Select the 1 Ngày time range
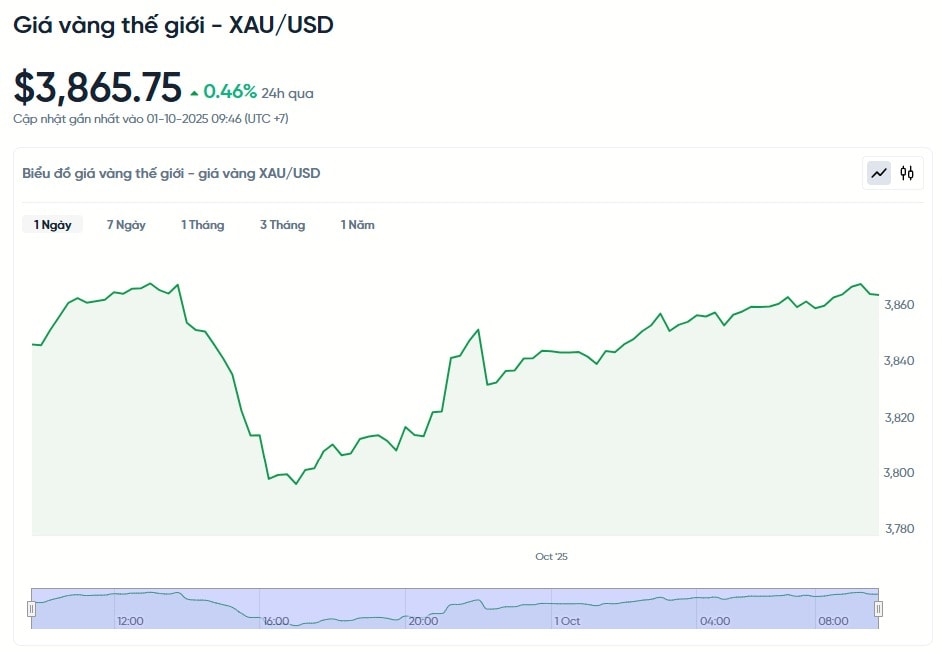Image resolution: width=942 pixels, height=653 pixels. pos(52,225)
